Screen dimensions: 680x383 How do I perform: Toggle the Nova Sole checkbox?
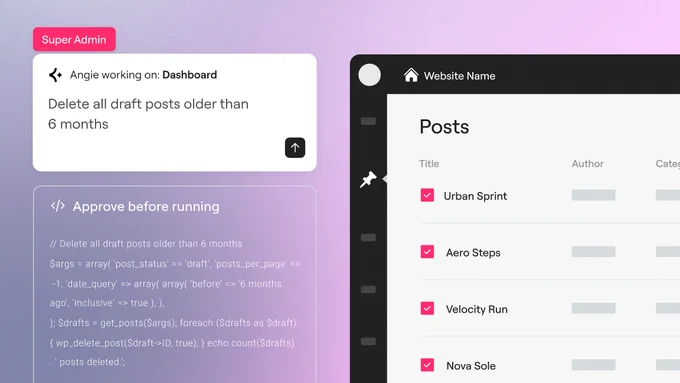pyautogui.click(x=427, y=365)
